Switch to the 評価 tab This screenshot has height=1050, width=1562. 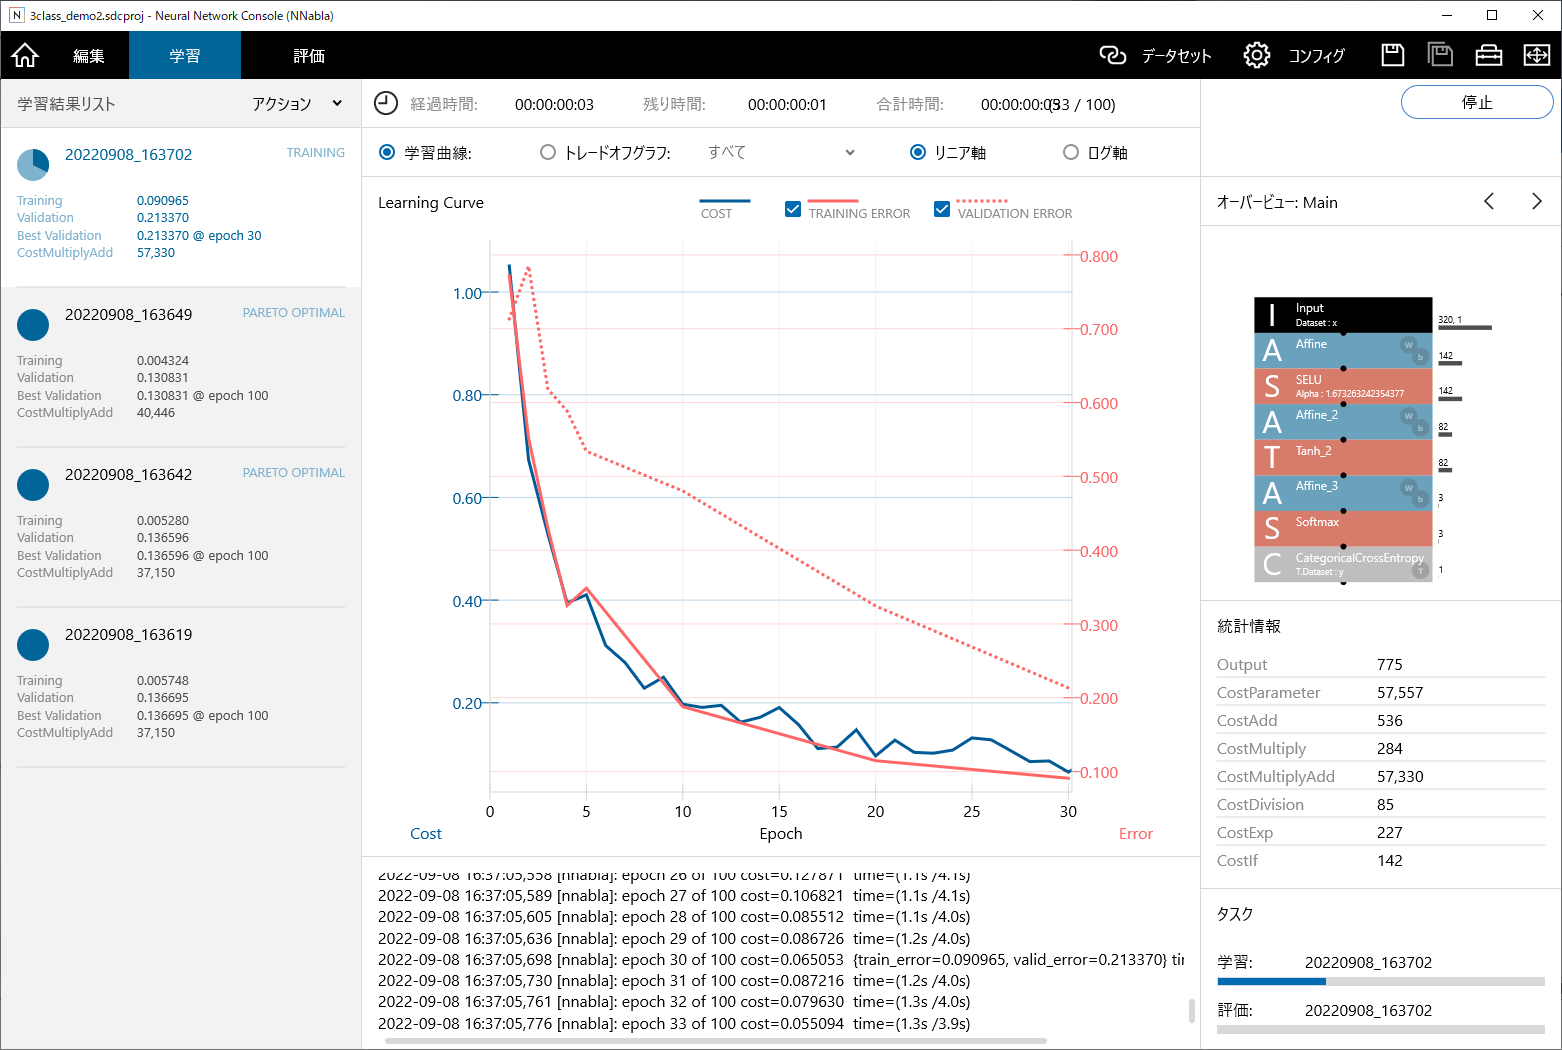(x=309, y=55)
